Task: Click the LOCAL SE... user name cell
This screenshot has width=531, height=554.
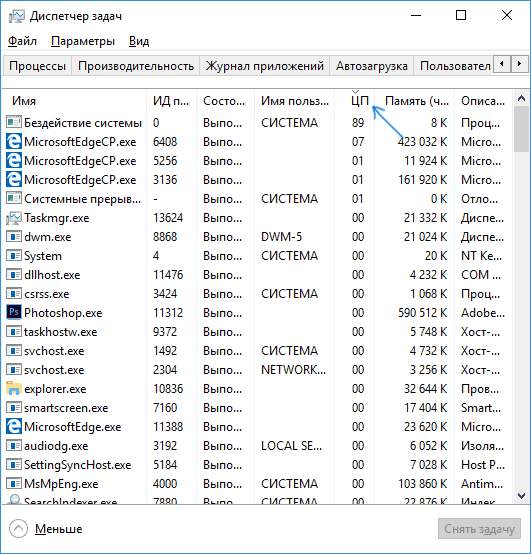Action: (x=291, y=446)
